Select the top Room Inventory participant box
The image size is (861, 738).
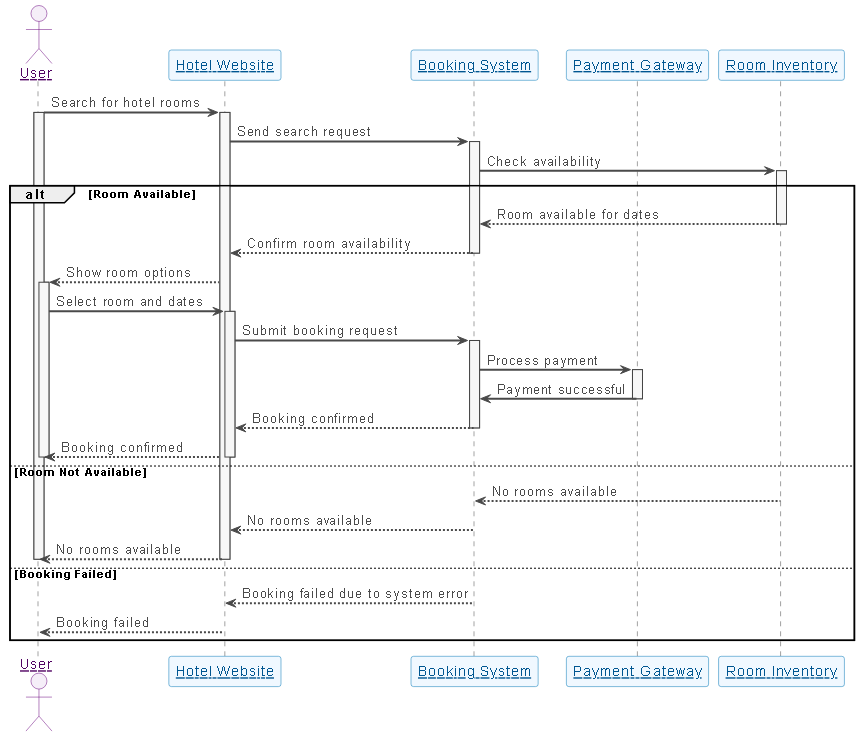click(781, 66)
